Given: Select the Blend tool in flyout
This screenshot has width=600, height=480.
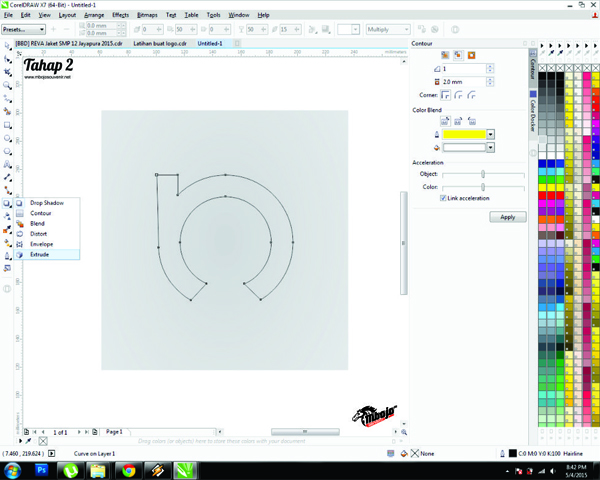Looking at the screenshot, I should 38,223.
